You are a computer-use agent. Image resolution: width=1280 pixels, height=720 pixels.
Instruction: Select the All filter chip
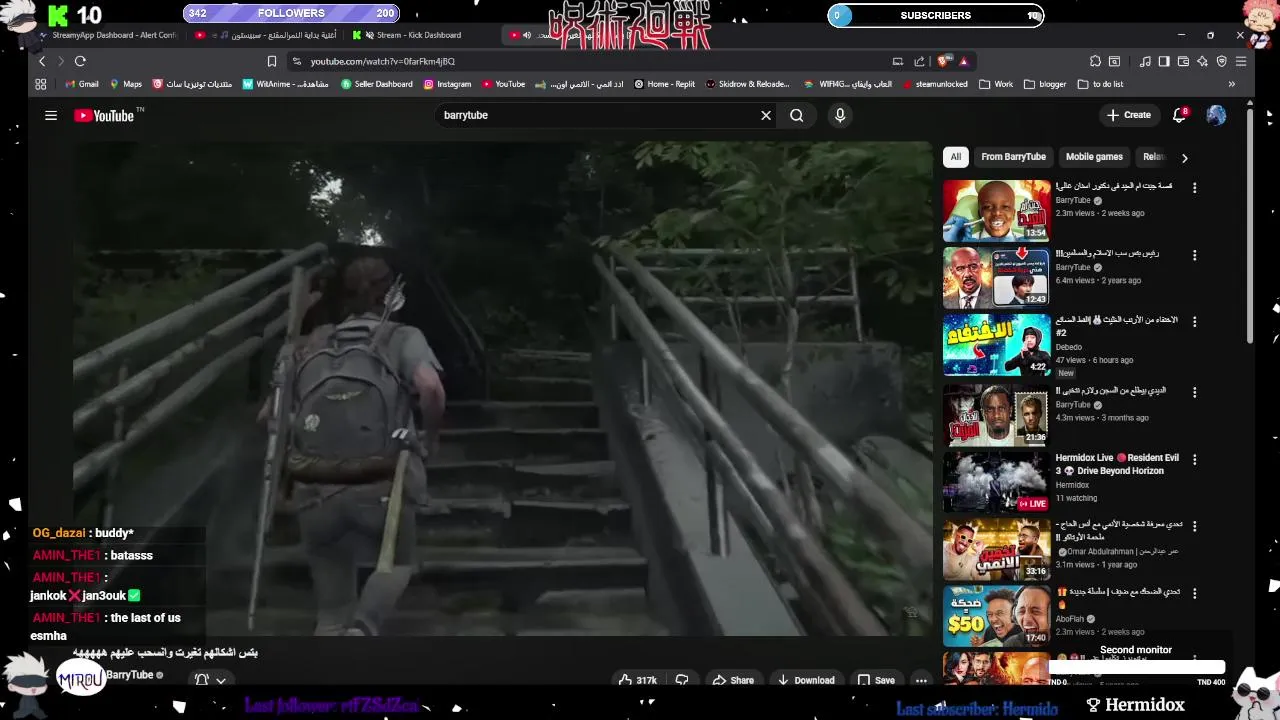[956, 157]
